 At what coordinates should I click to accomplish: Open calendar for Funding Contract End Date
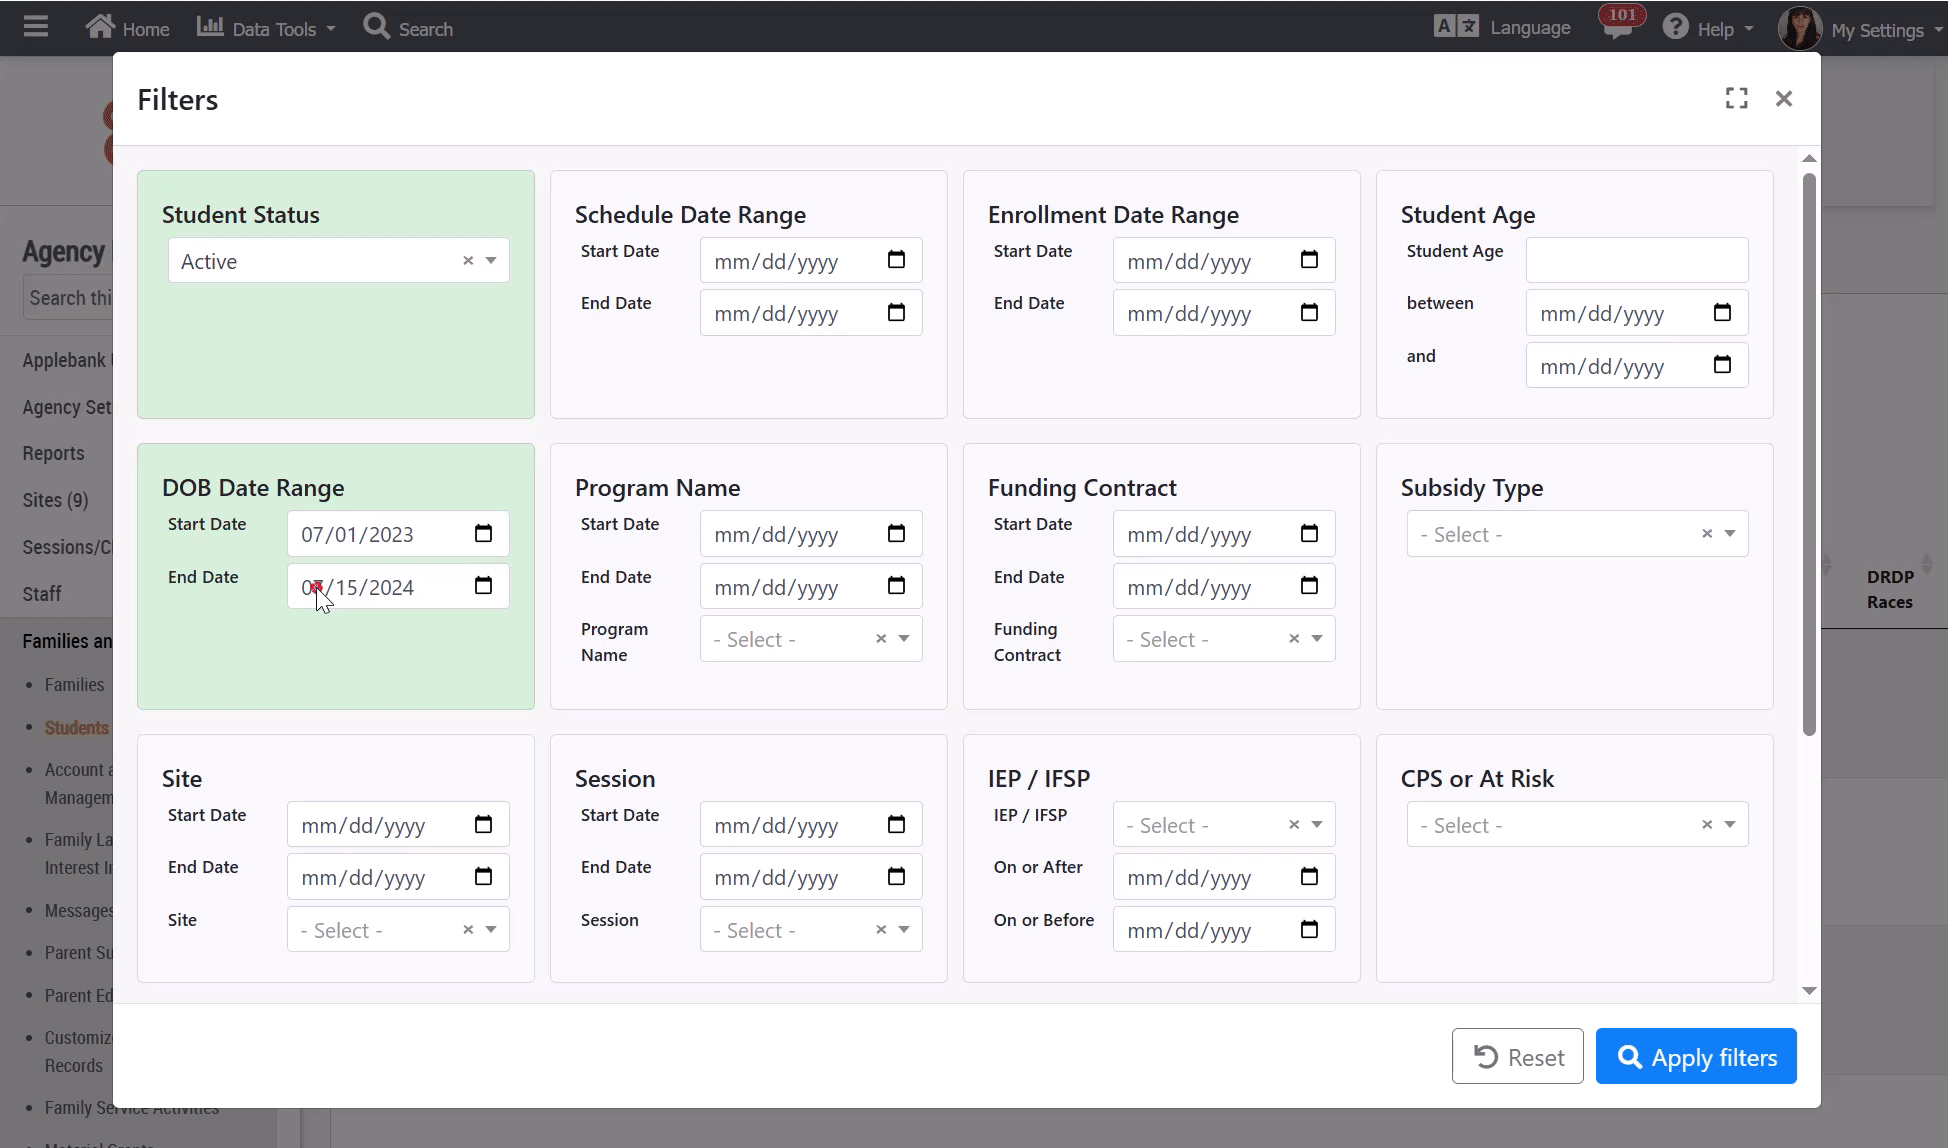(x=1309, y=586)
